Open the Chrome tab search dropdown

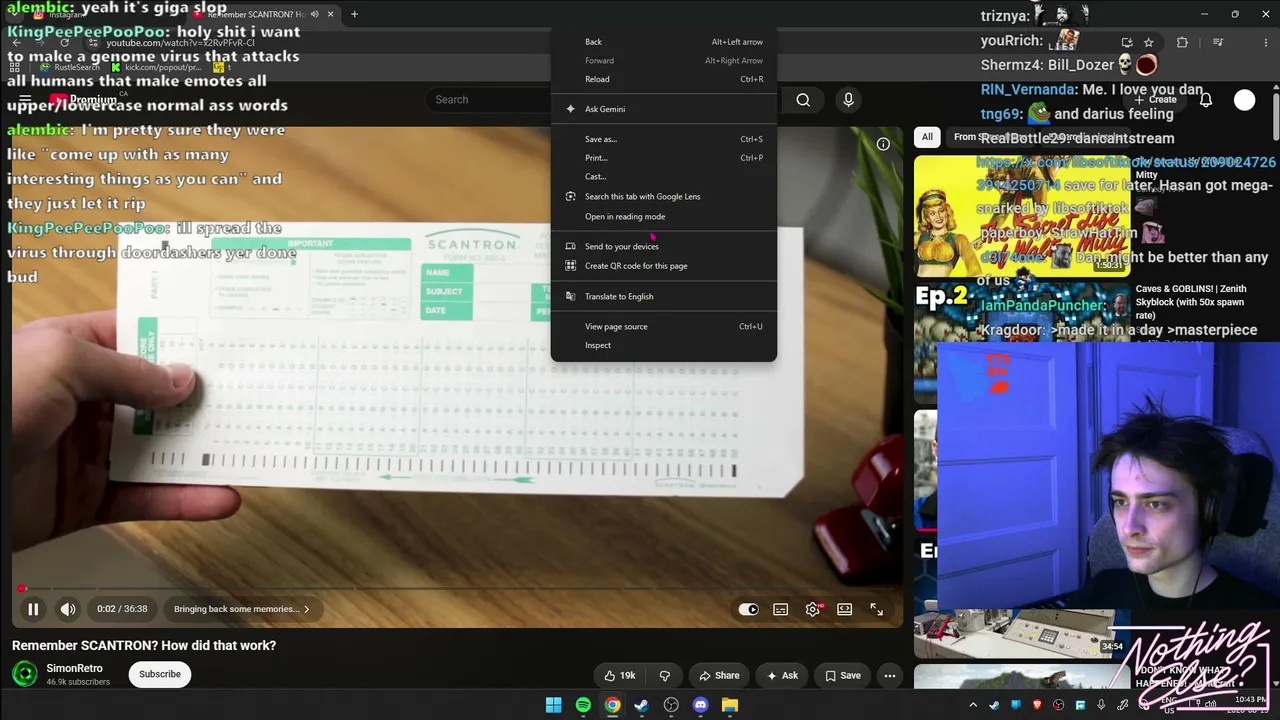(x=16, y=14)
